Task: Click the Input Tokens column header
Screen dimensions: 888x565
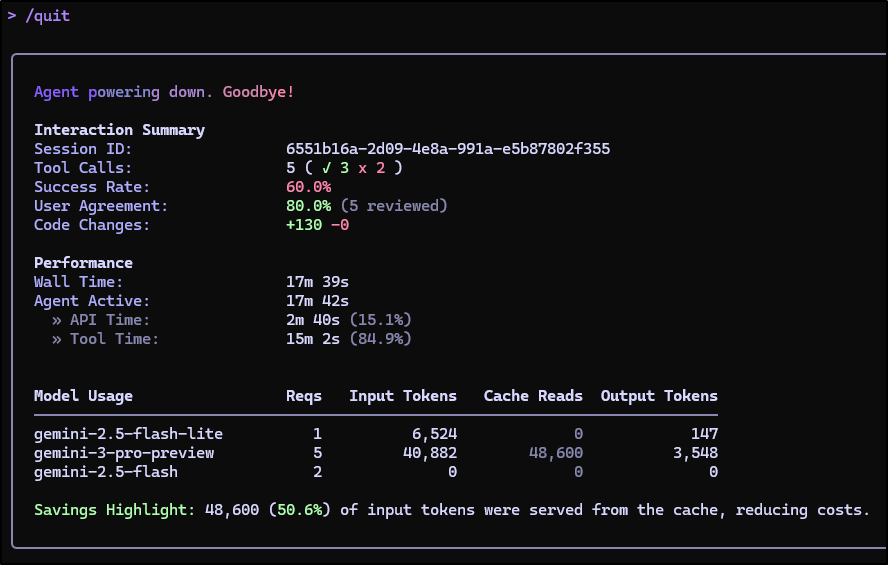Action: (403, 396)
